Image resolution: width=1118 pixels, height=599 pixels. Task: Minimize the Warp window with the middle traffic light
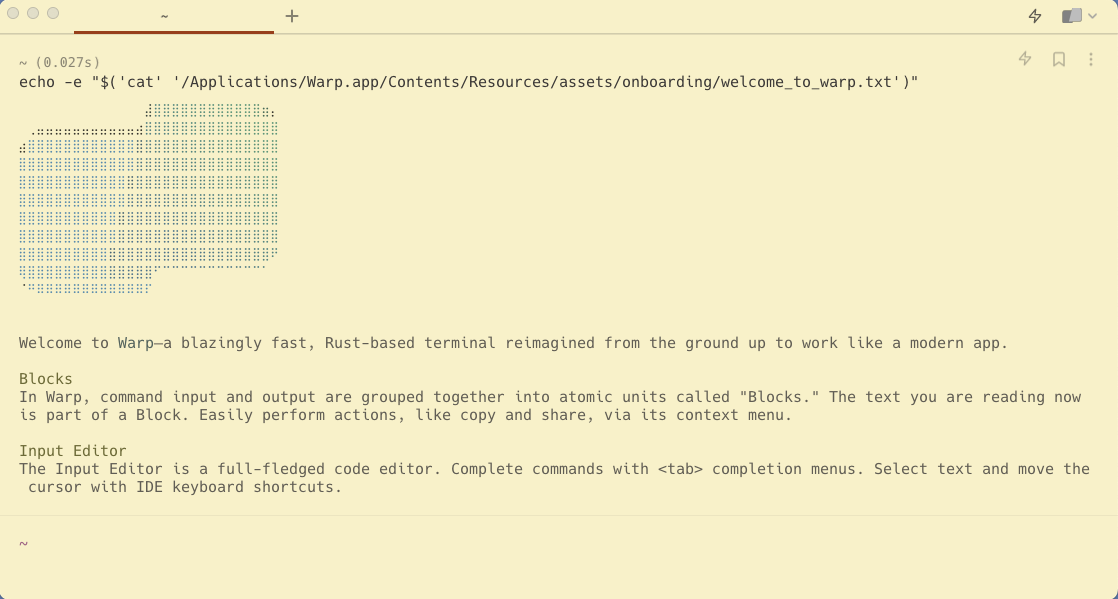click(33, 13)
